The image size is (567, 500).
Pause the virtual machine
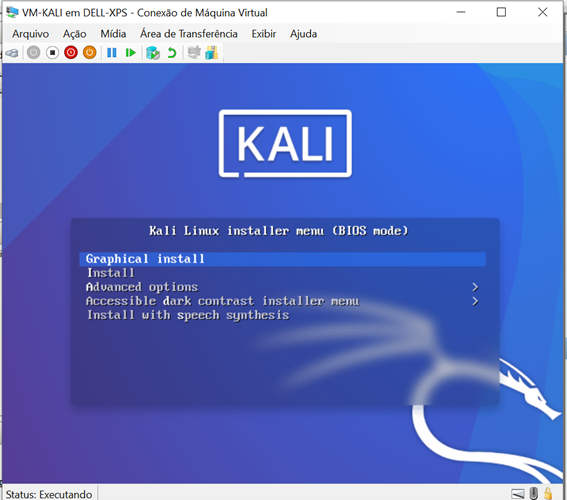click(112, 53)
